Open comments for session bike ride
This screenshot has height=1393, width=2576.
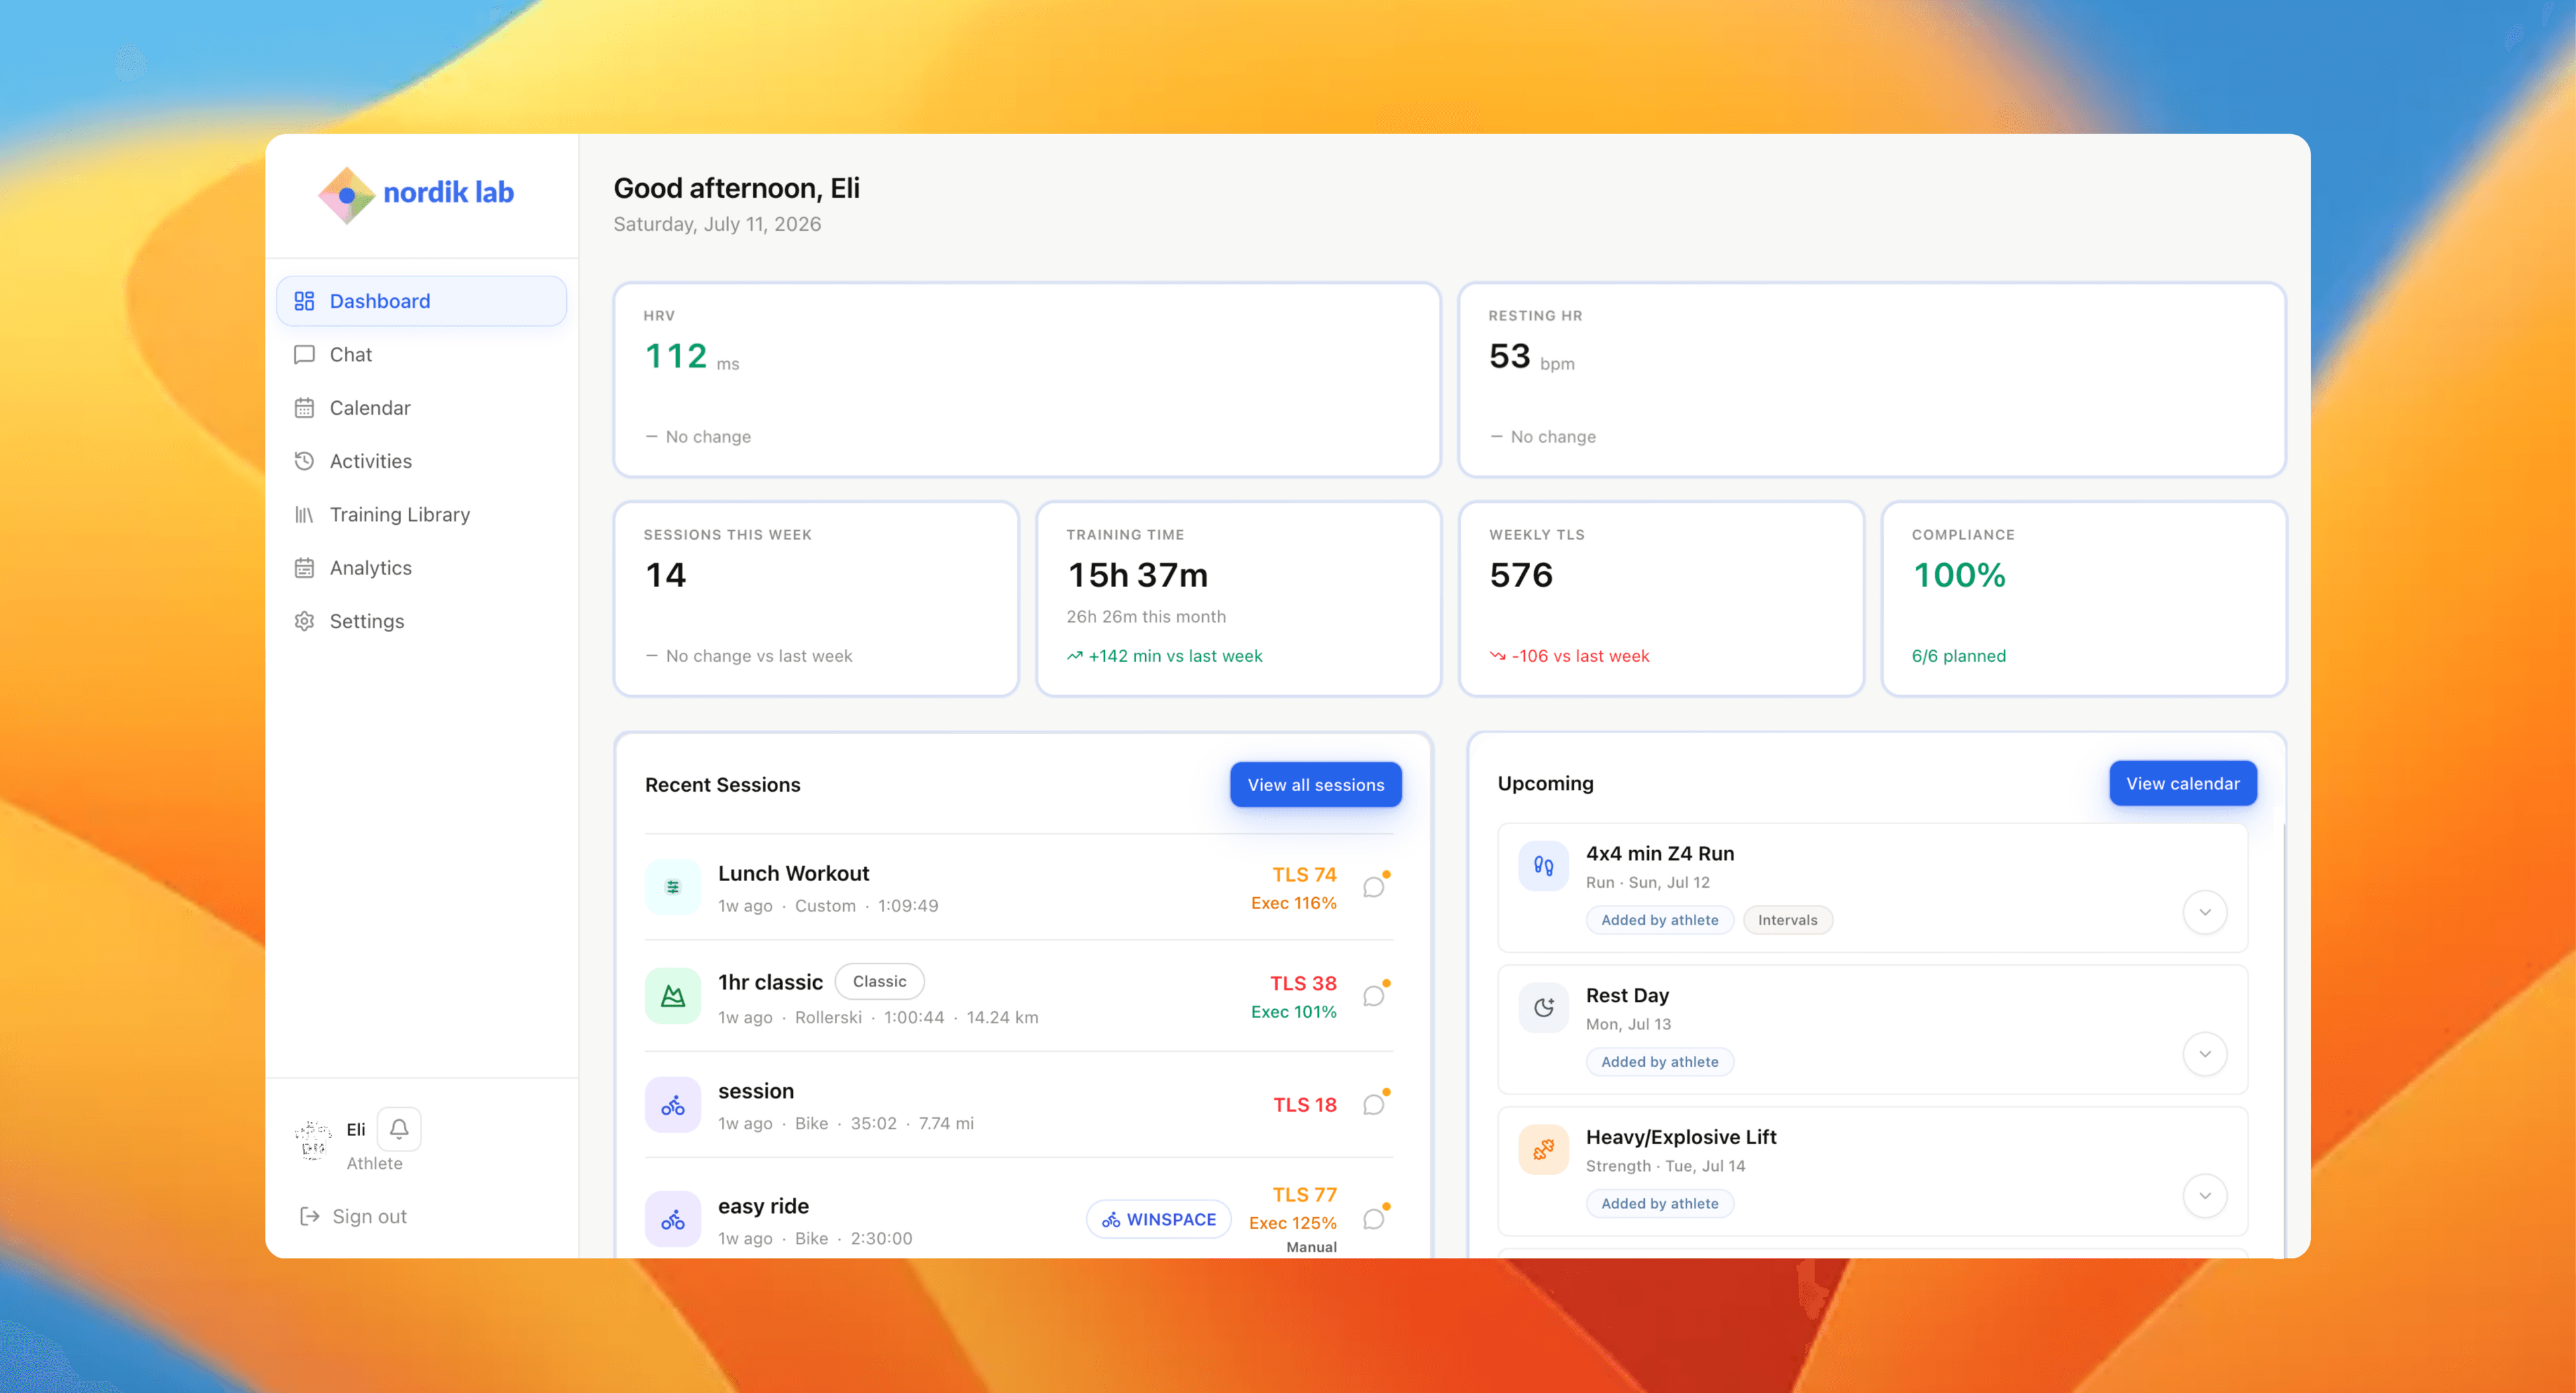(1375, 1104)
